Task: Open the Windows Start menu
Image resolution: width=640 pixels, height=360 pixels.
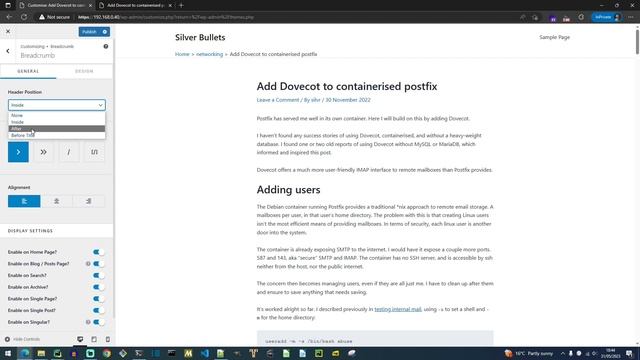Action: (x=8, y=353)
